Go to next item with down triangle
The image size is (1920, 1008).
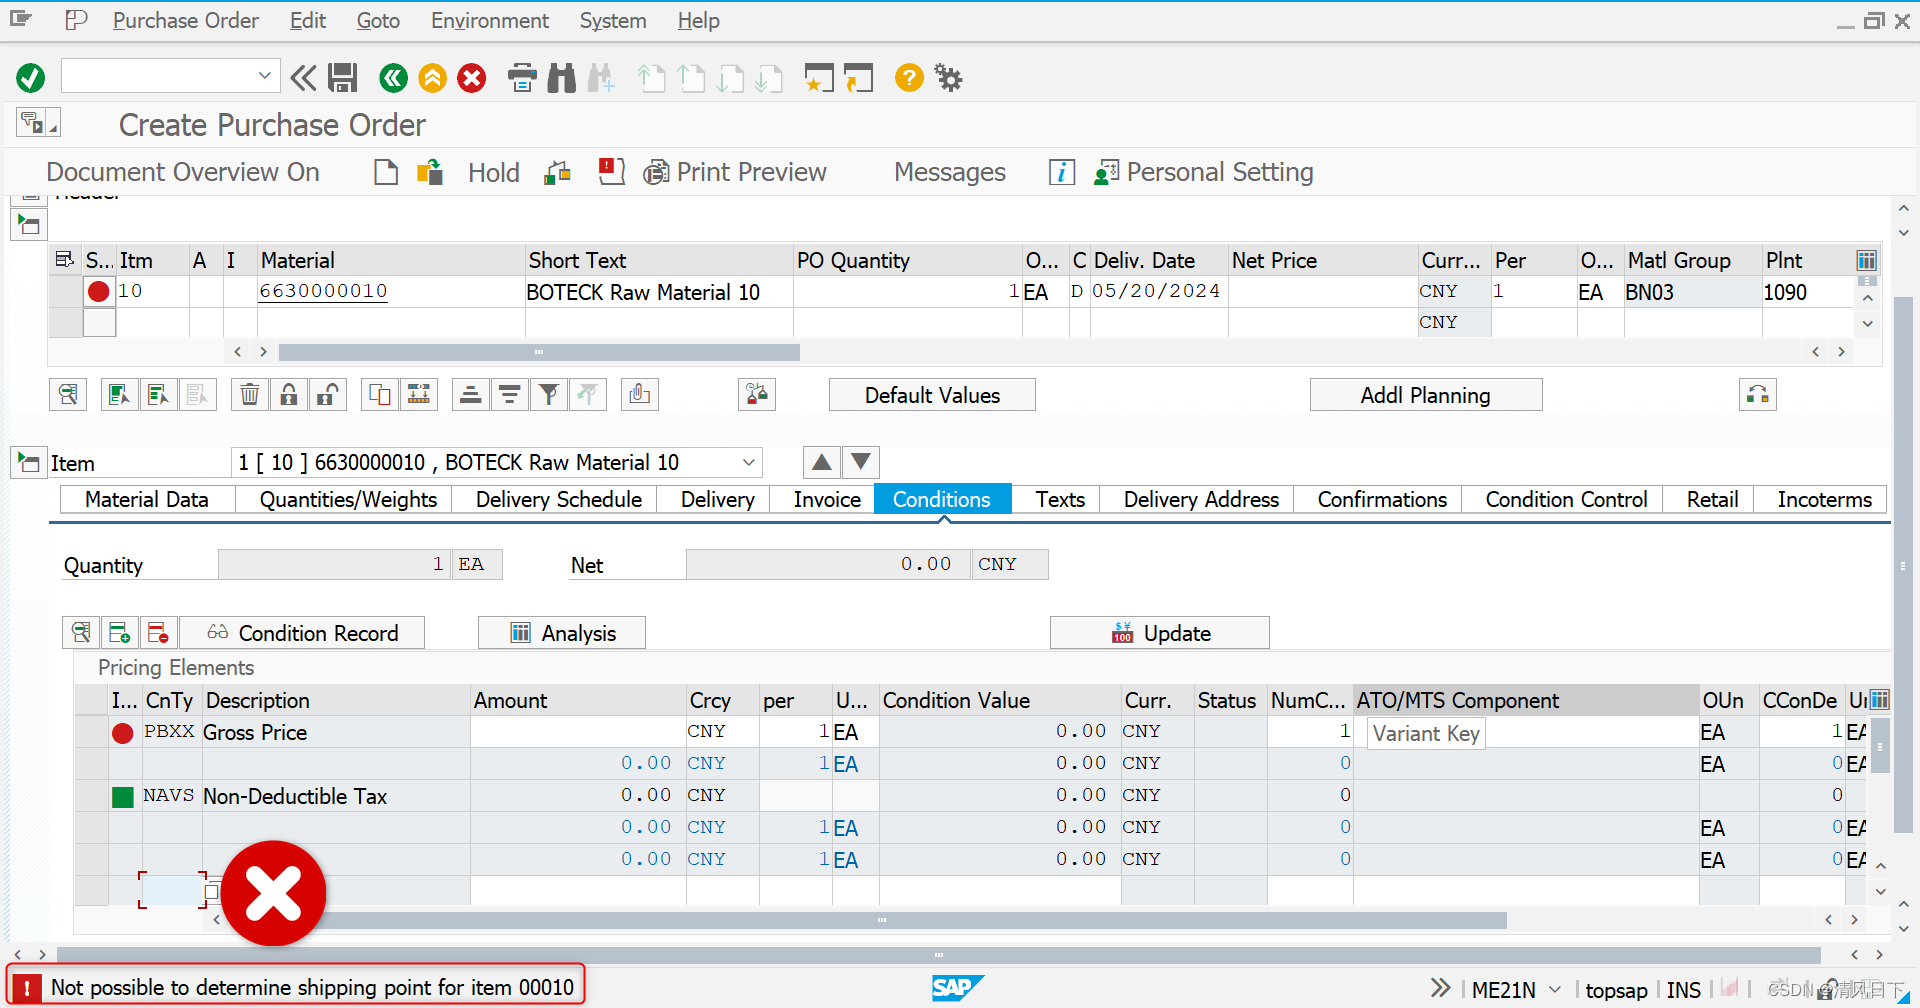point(860,462)
